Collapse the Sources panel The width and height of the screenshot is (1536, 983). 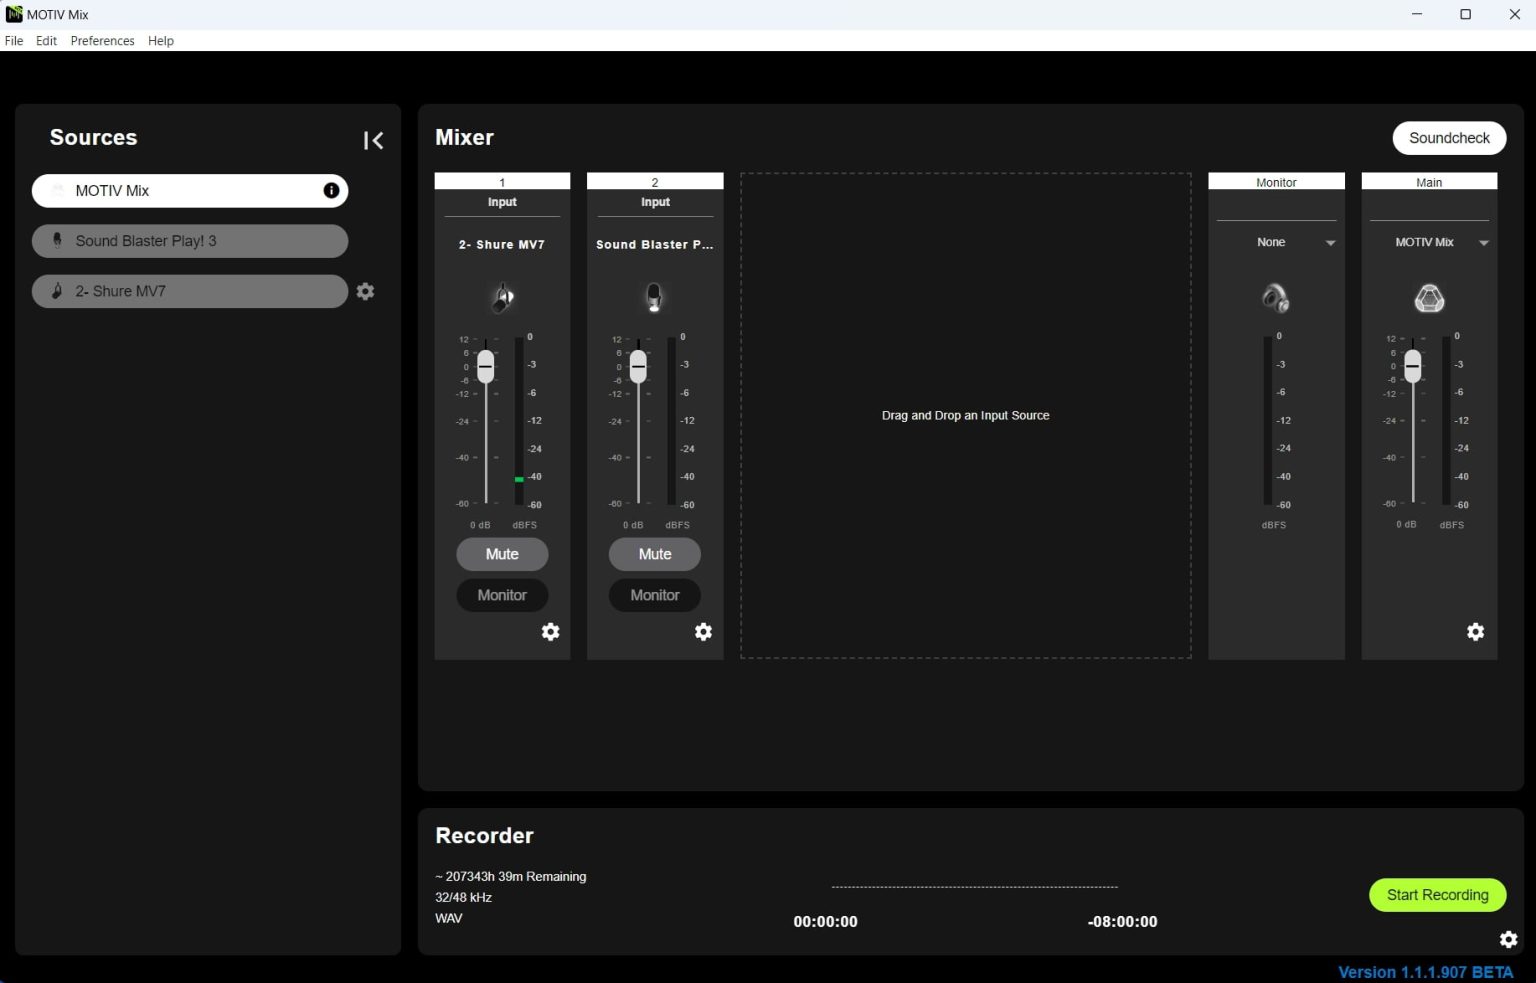pyautogui.click(x=373, y=140)
